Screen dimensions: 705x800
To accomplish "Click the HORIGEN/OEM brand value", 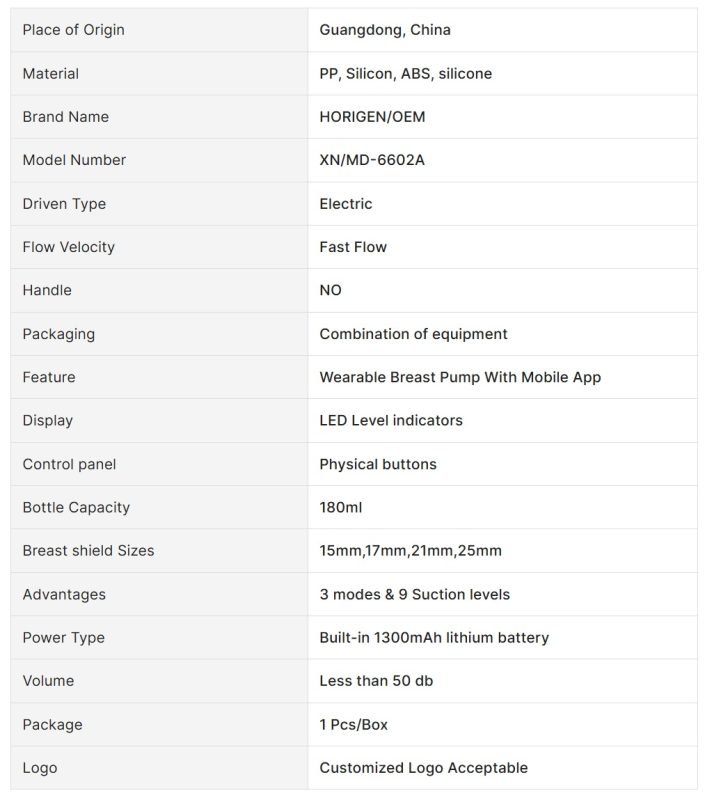I will click(x=372, y=117).
